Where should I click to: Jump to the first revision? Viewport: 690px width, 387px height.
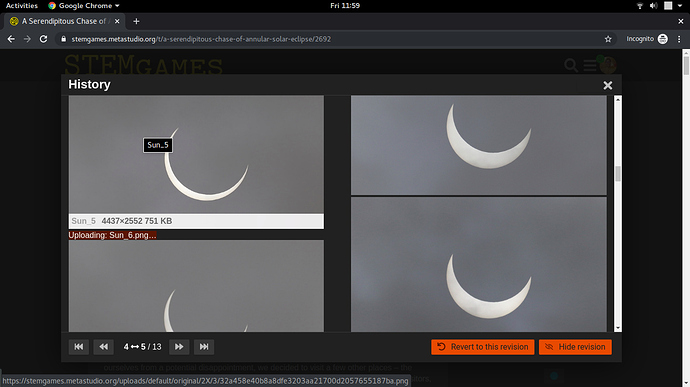pyautogui.click(x=79, y=347)
